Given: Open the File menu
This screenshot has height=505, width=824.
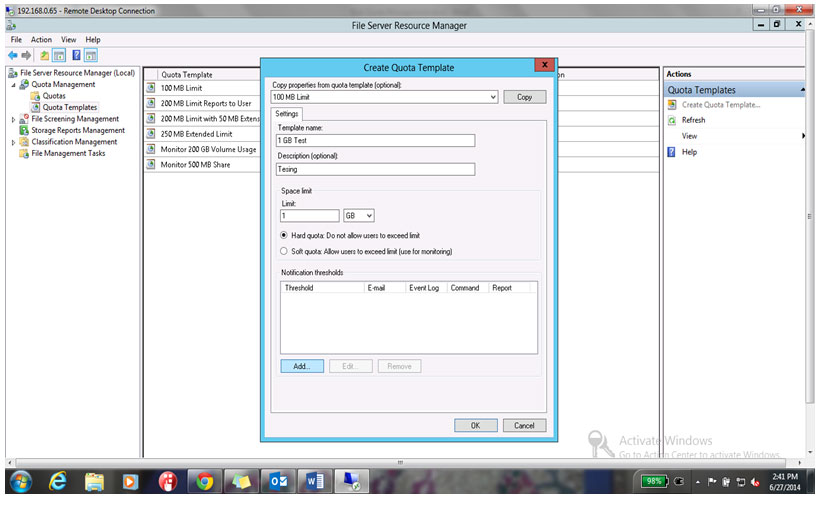Looking at the screenshot, I should 16,39.
